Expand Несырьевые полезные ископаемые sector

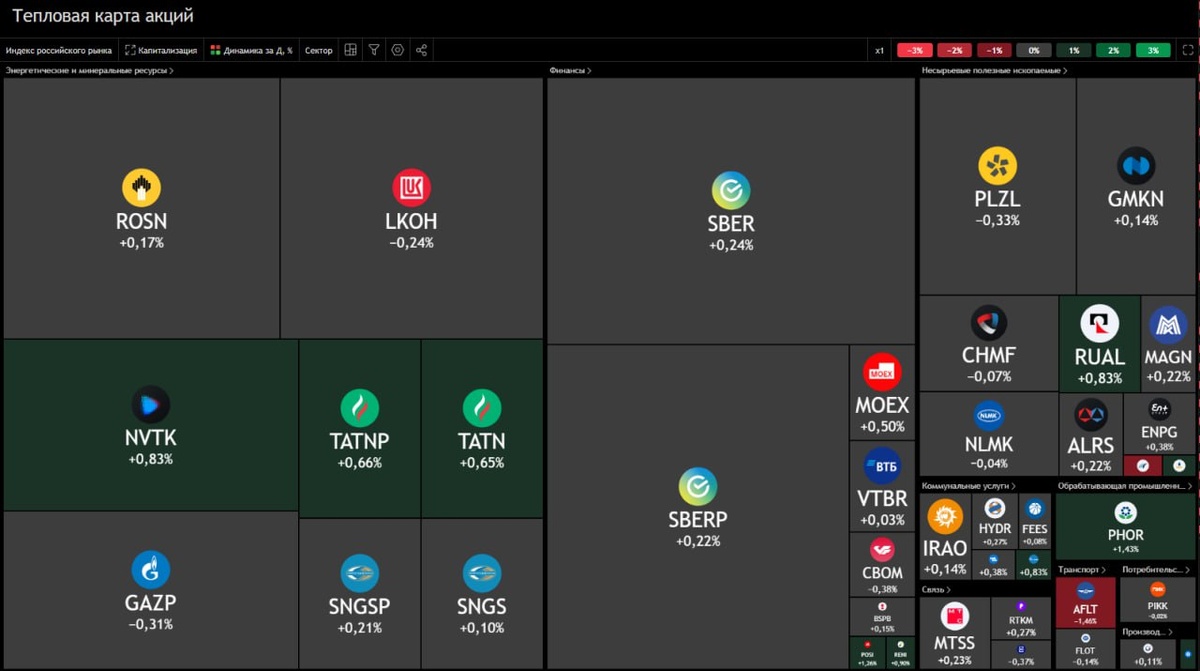(994, 71)
